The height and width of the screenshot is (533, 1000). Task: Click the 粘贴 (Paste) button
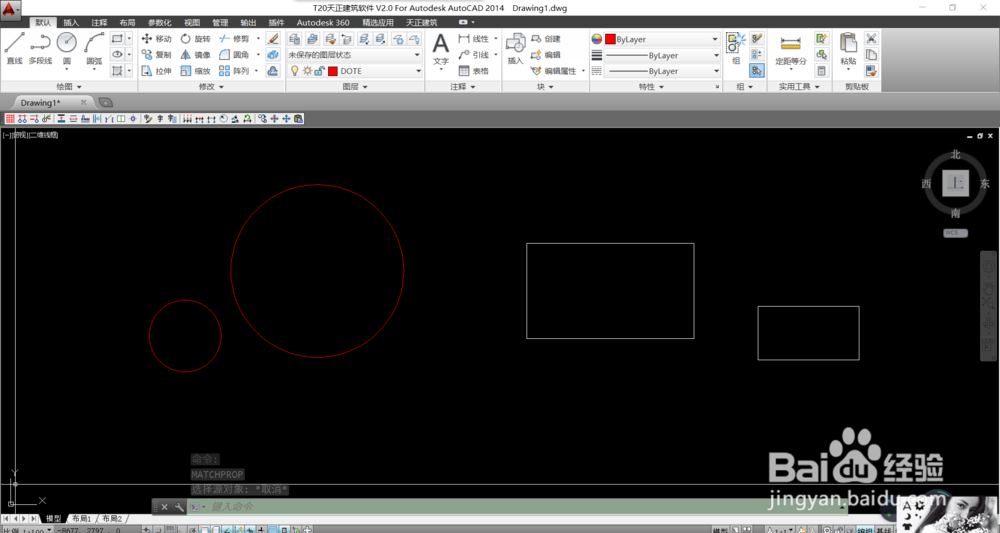coord(848,49)
